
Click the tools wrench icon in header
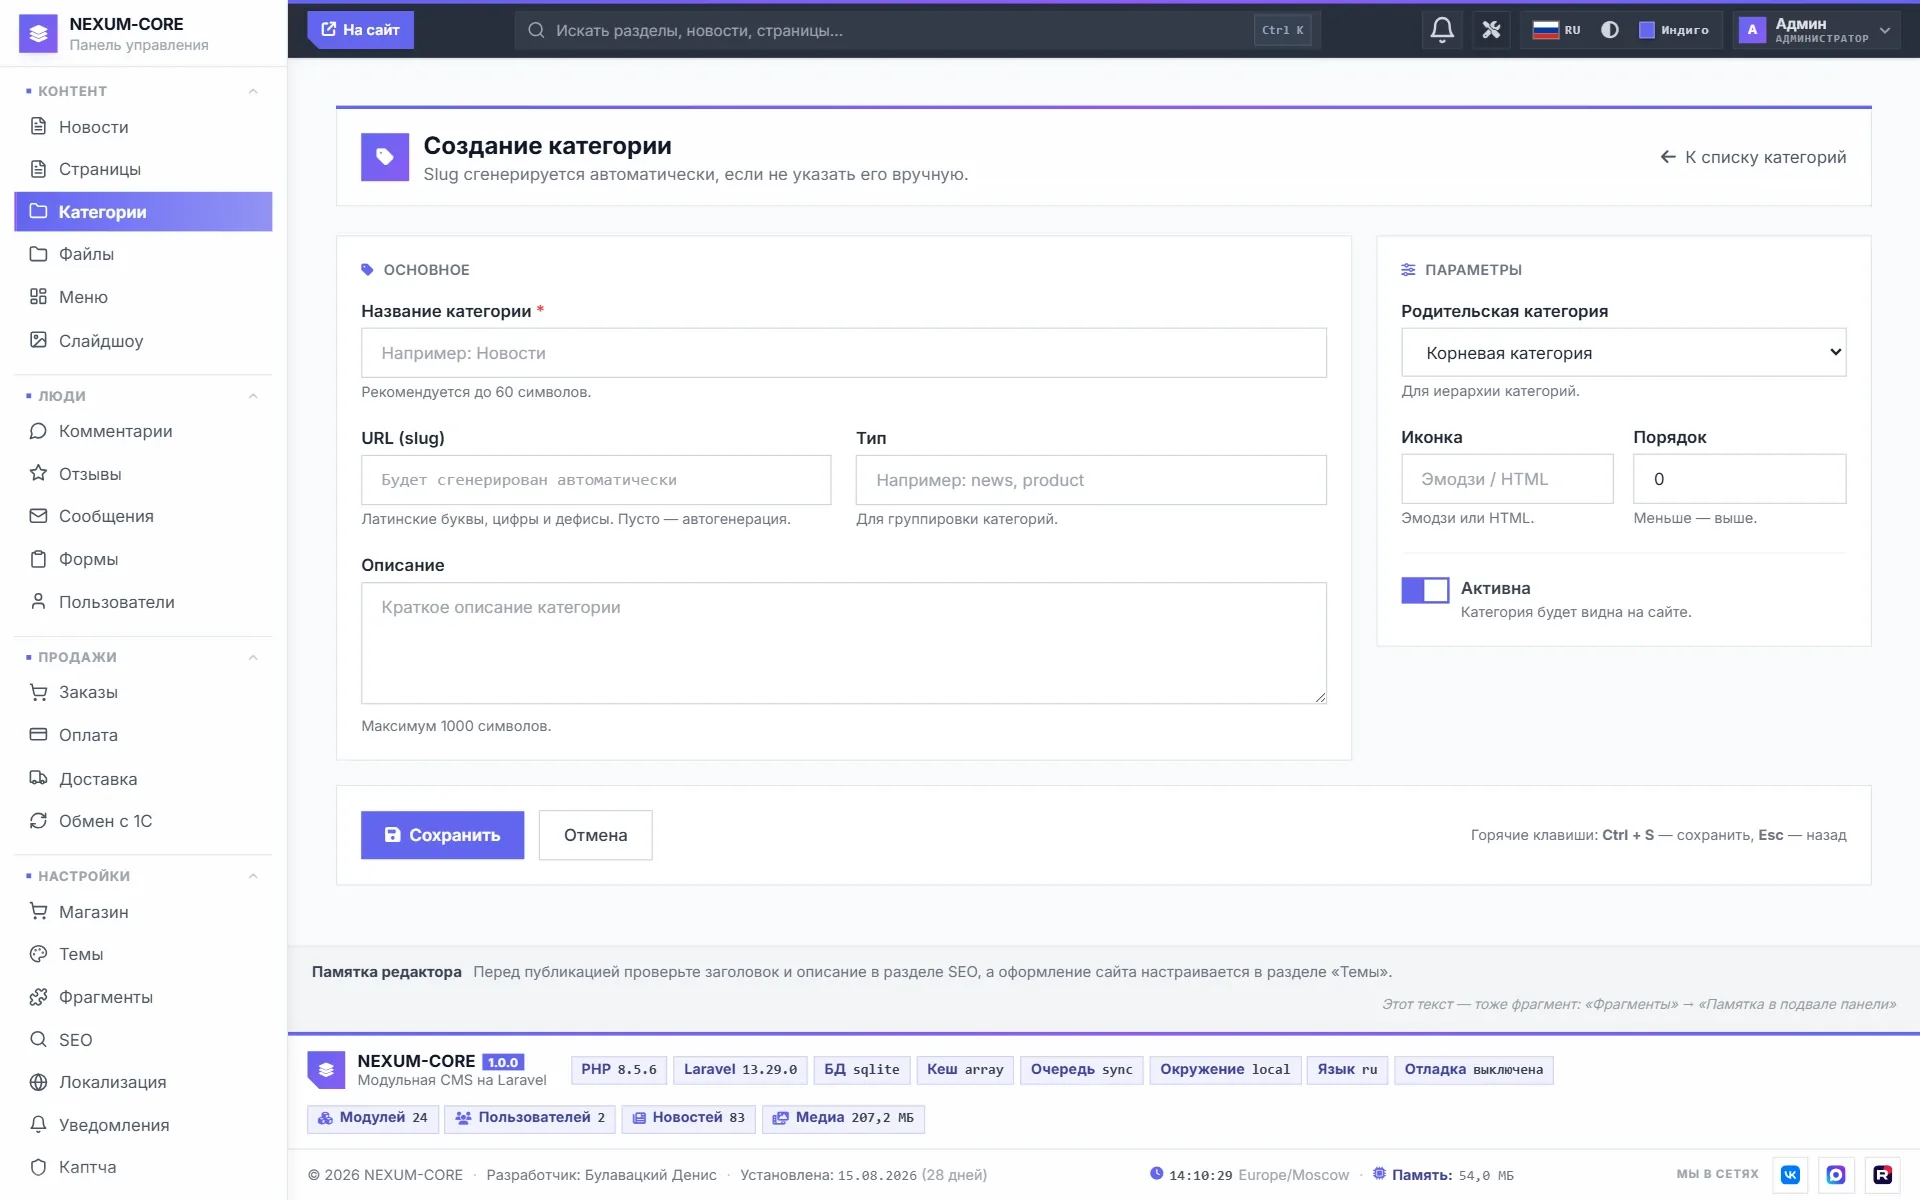tap(1491, 30)
